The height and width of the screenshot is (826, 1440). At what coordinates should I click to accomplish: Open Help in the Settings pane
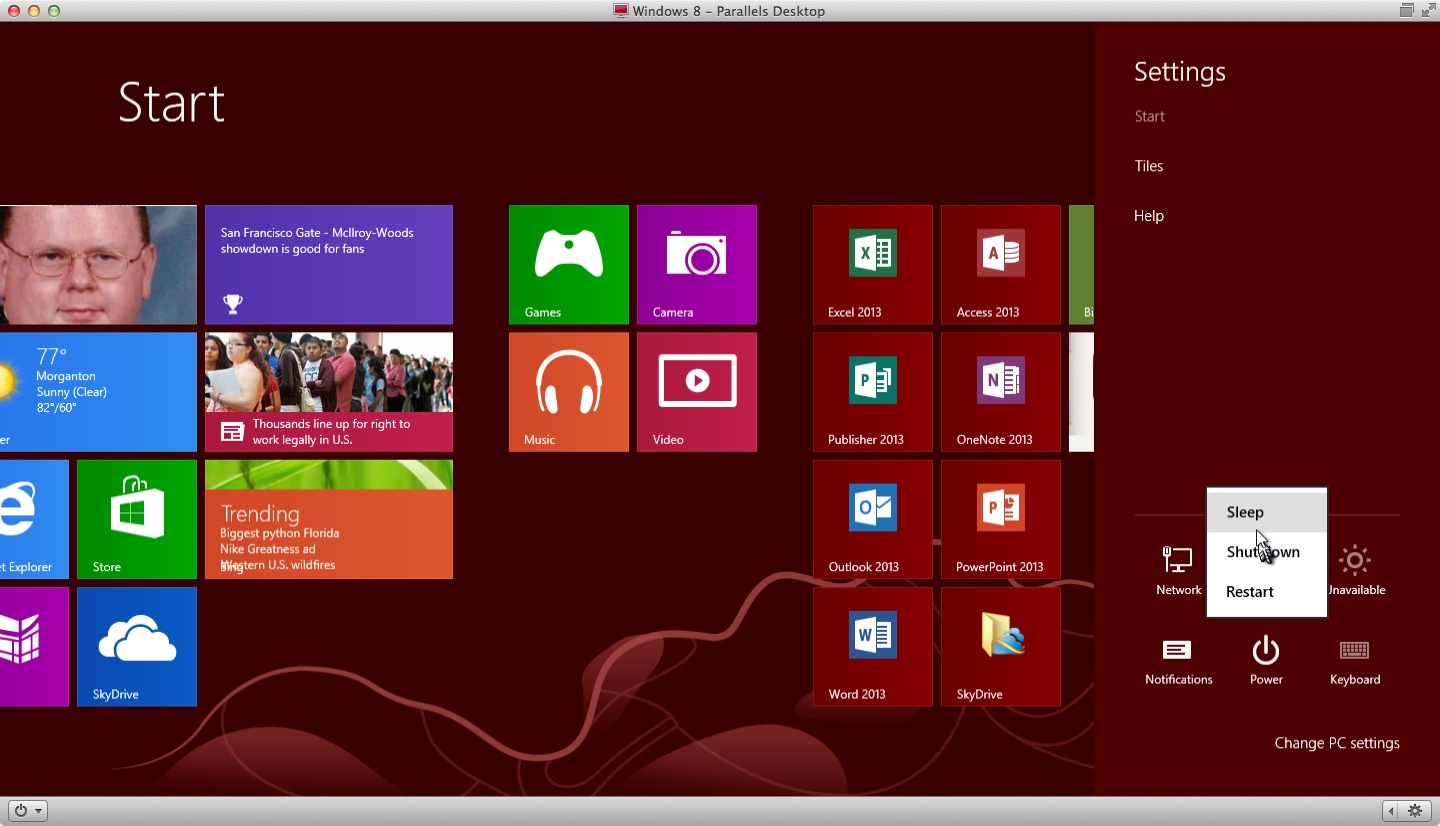click(1149, 216)
